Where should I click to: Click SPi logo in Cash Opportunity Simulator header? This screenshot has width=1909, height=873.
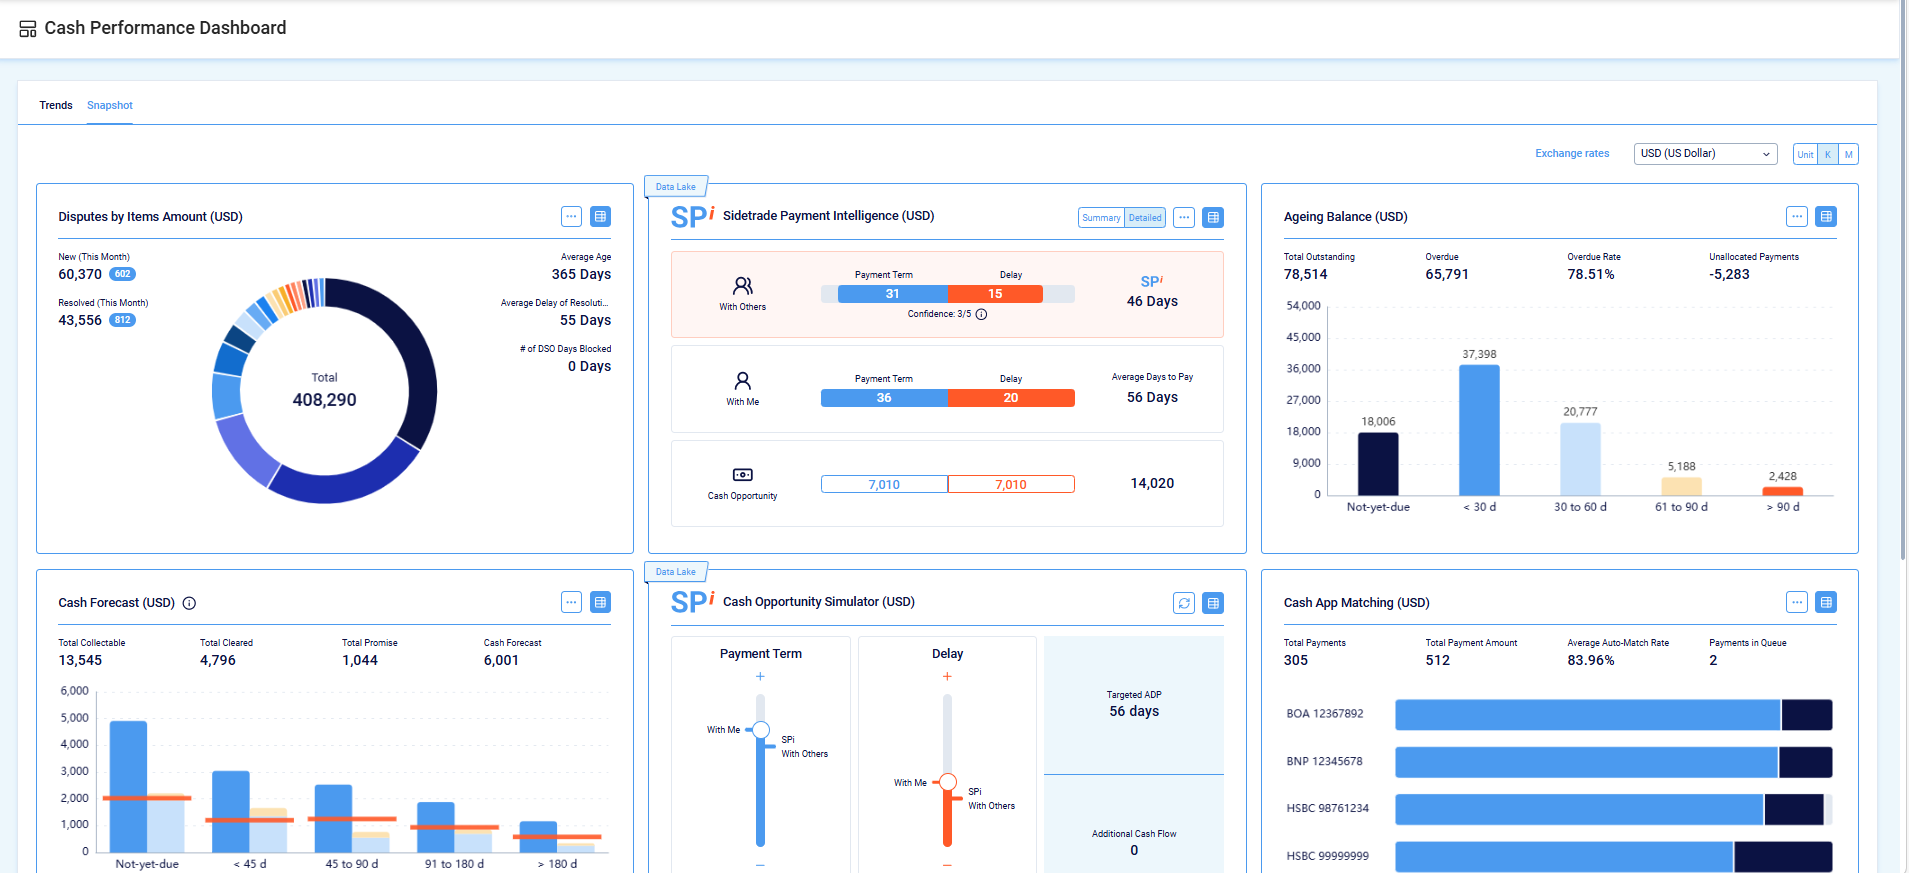692,602
